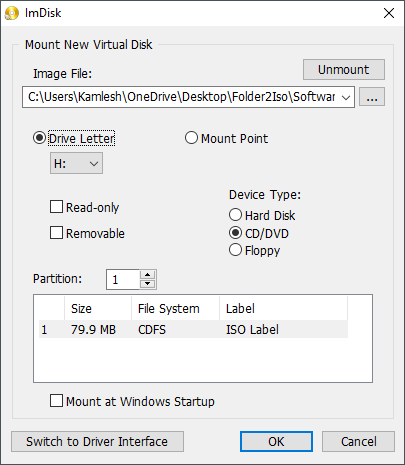Close the ImDisk dialog window
The height and width of the screenshot is (465, 405).
pos(389,13)
